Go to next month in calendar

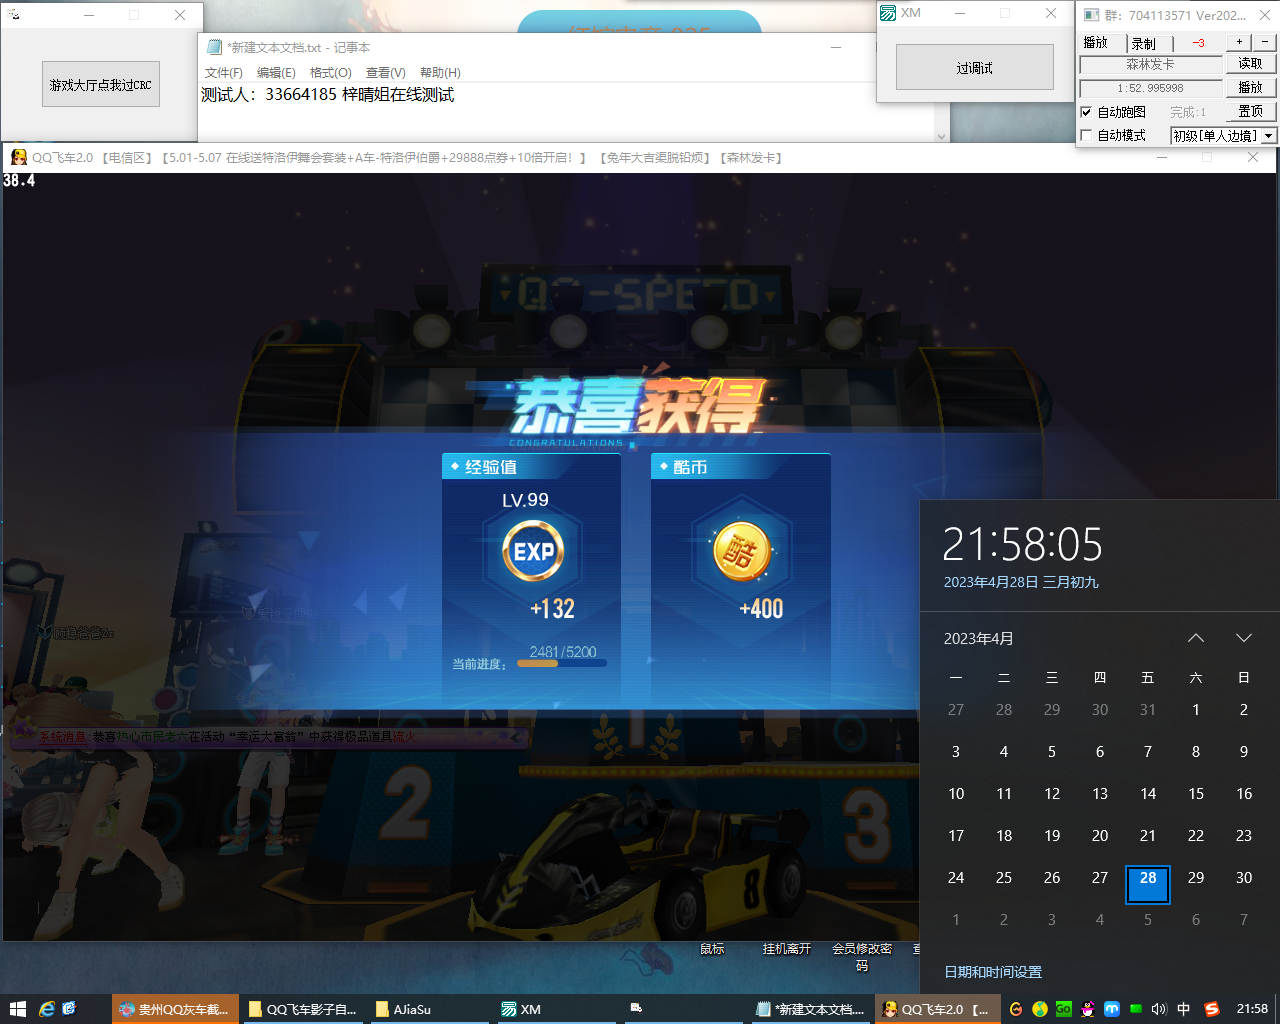tap(1244, 638)
